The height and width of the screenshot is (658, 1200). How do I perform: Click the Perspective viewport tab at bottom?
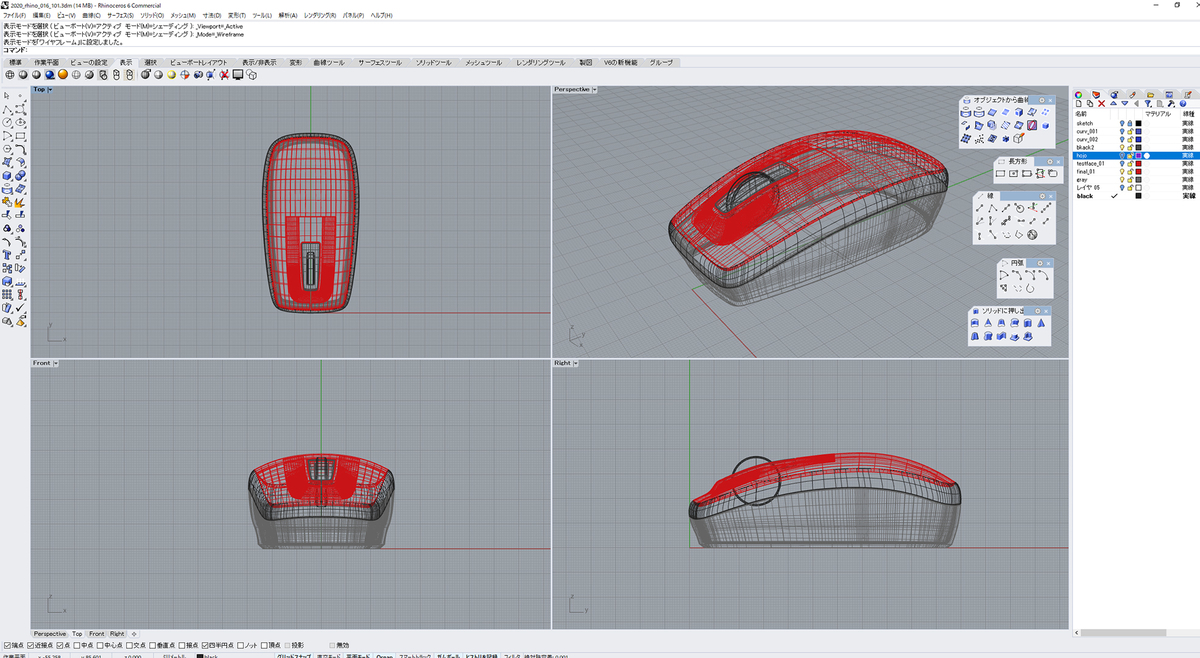(x=50, y=634)
